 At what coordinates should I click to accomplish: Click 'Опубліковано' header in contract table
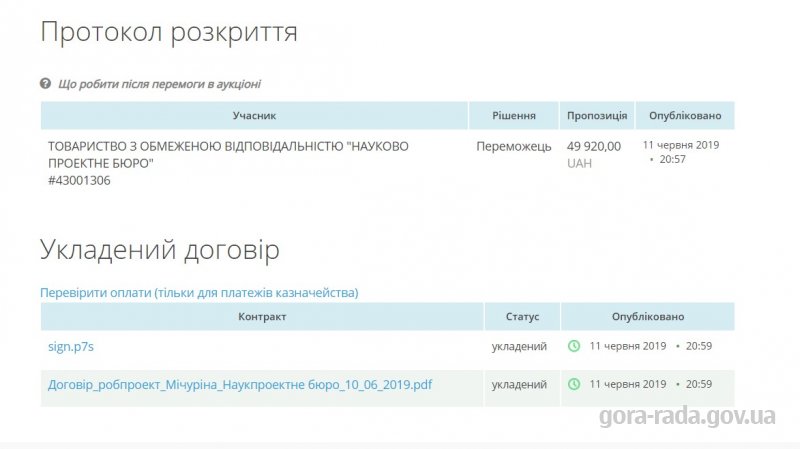point(647,316)
